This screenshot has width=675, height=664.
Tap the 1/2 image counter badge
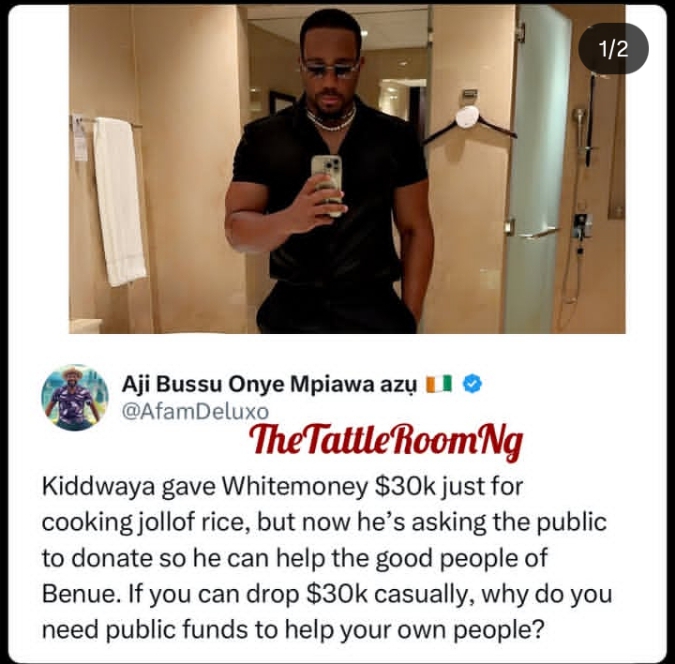click(613, 48)
